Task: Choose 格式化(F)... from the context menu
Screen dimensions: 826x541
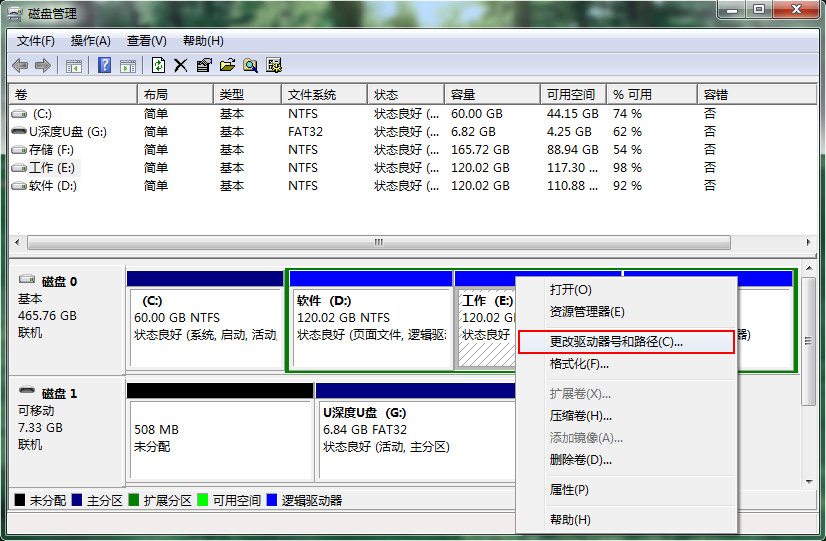Action: (x=579, y=364)
